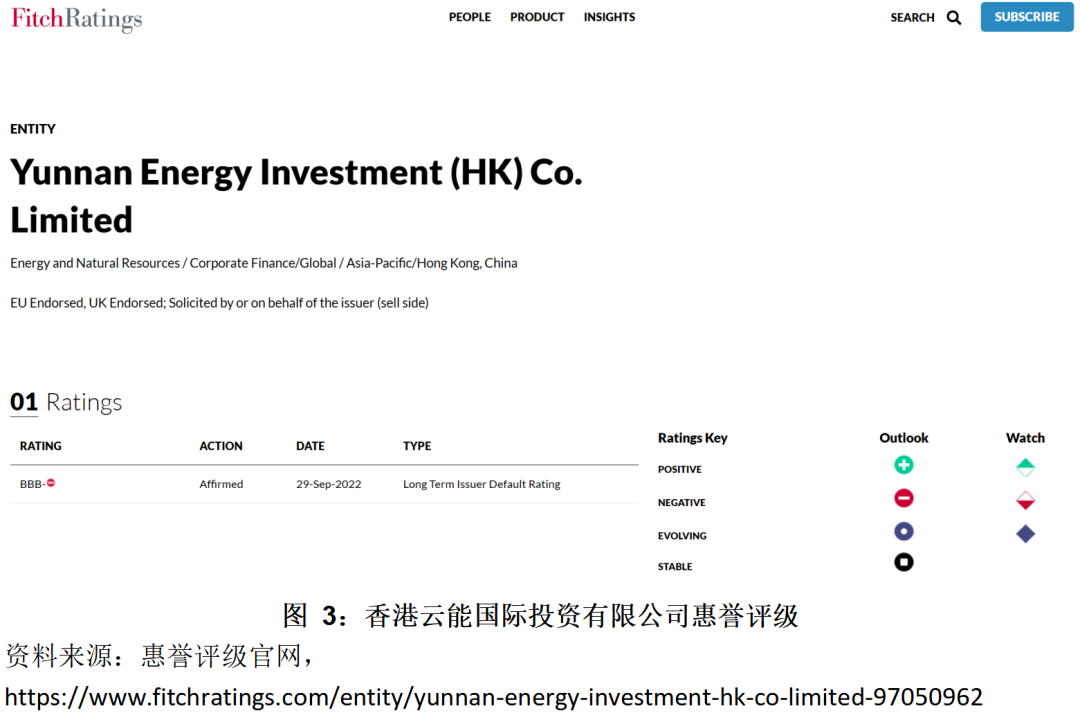Click the DATE column header
The width and height of the screenshot is (1080, 713).
point(310,446)
